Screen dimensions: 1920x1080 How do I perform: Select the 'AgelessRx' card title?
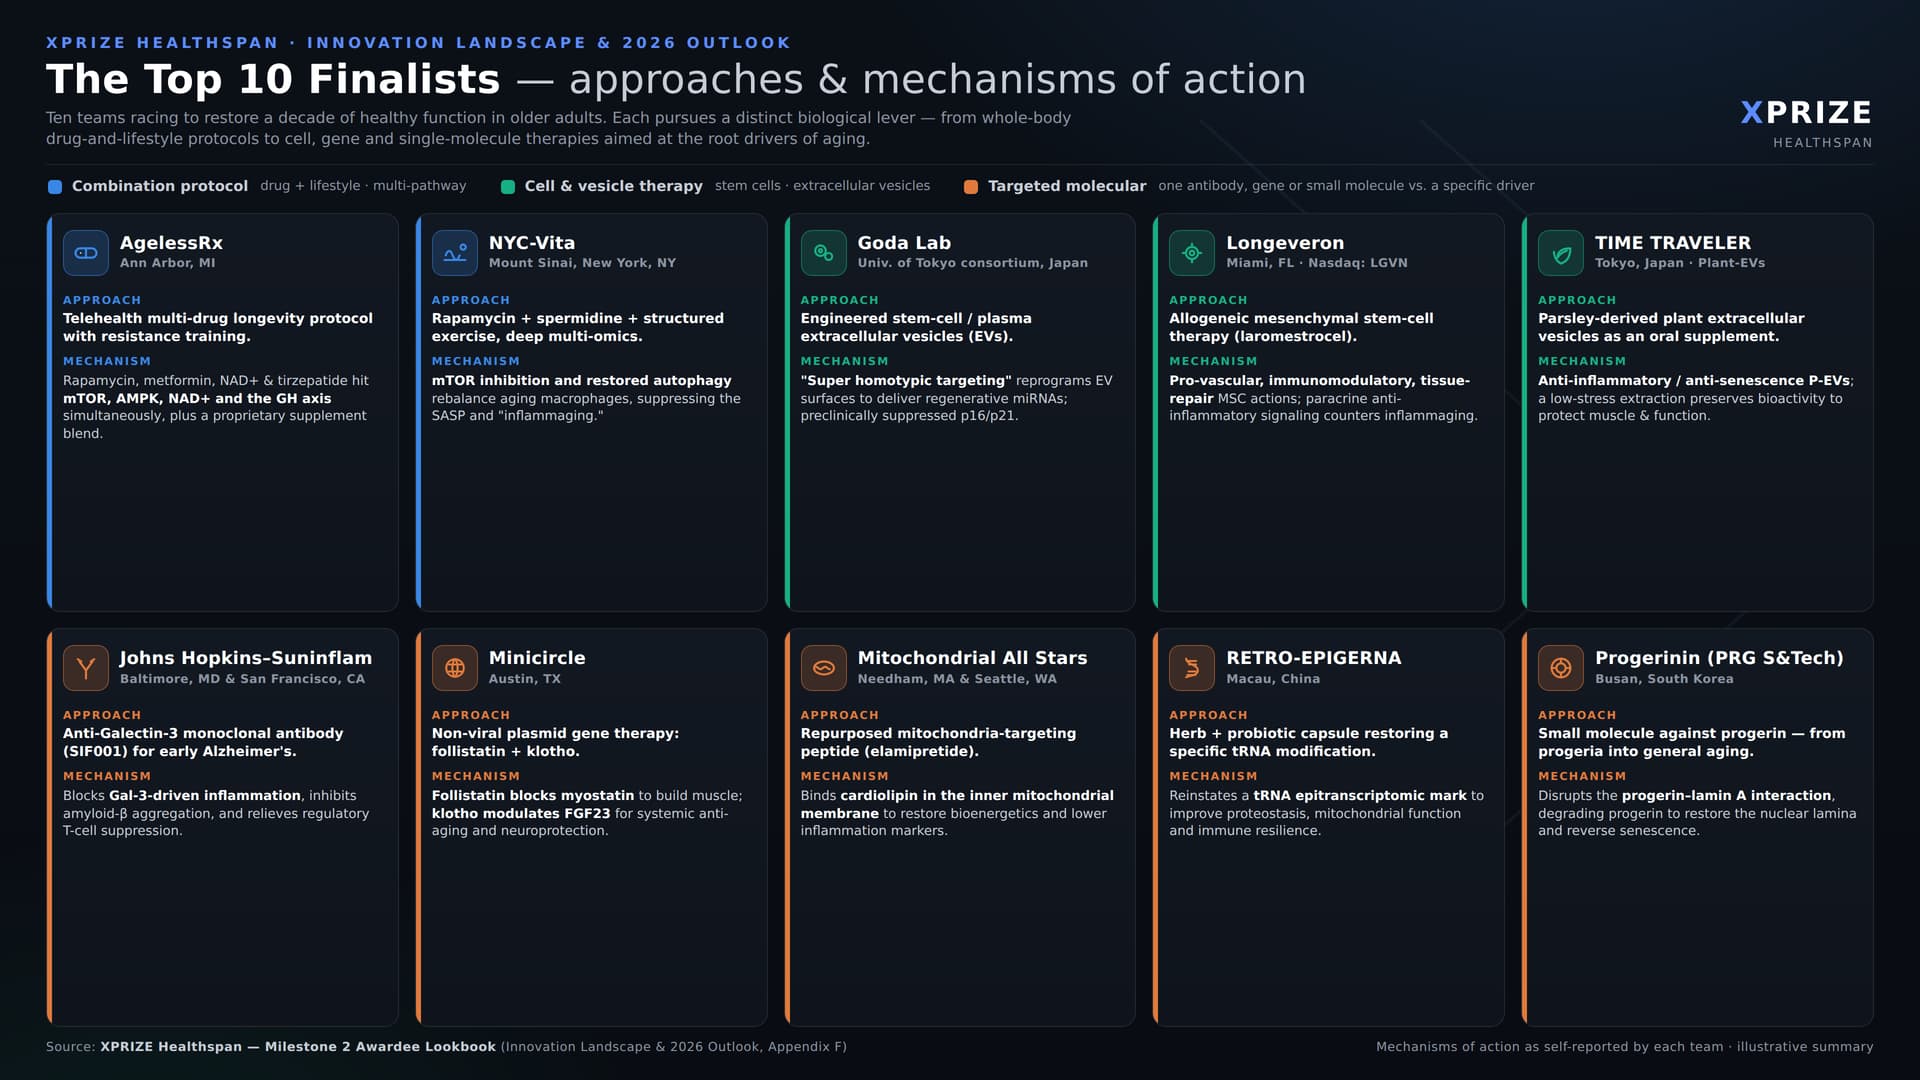pyautogui.click(x=171, y=243)
